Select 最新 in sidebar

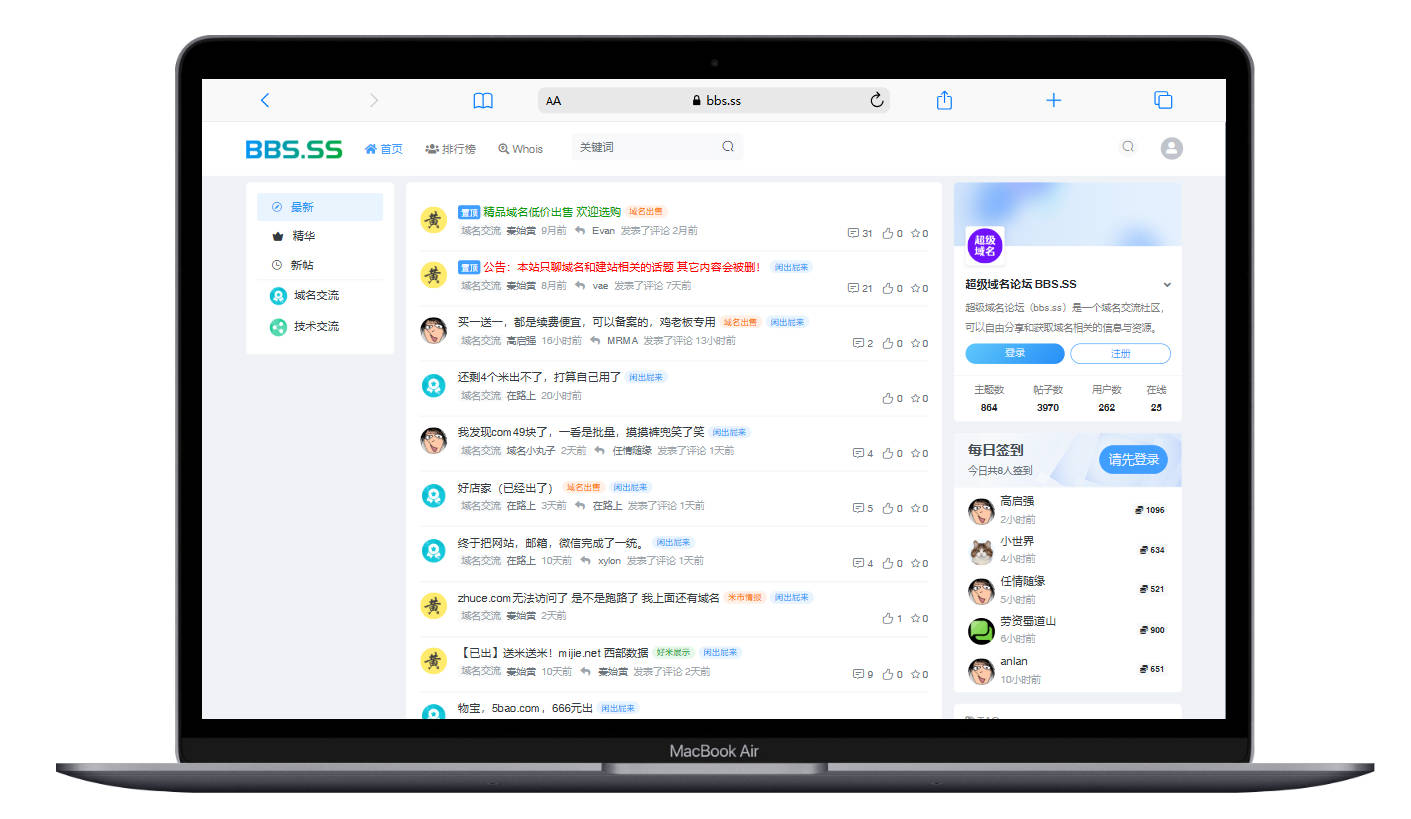tap(320, 207)
